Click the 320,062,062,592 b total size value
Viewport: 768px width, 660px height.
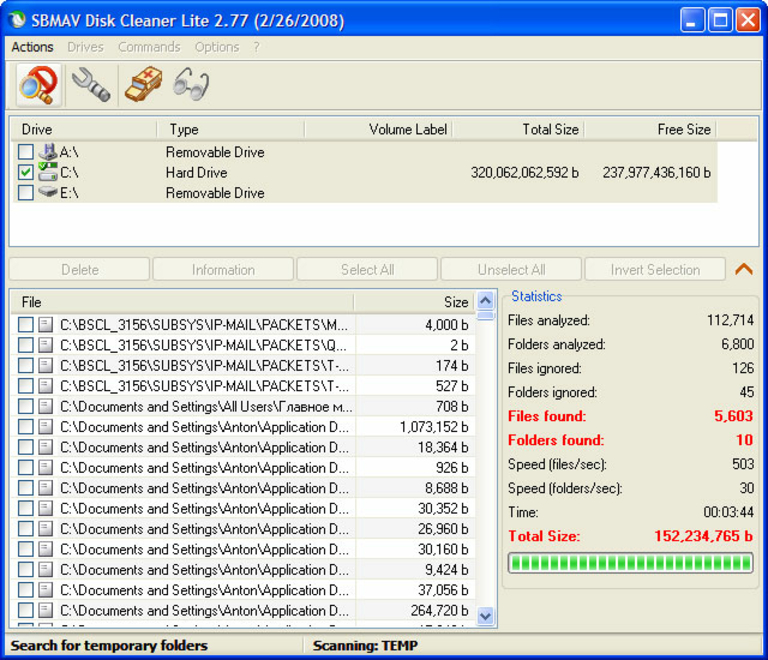point(525,172)
